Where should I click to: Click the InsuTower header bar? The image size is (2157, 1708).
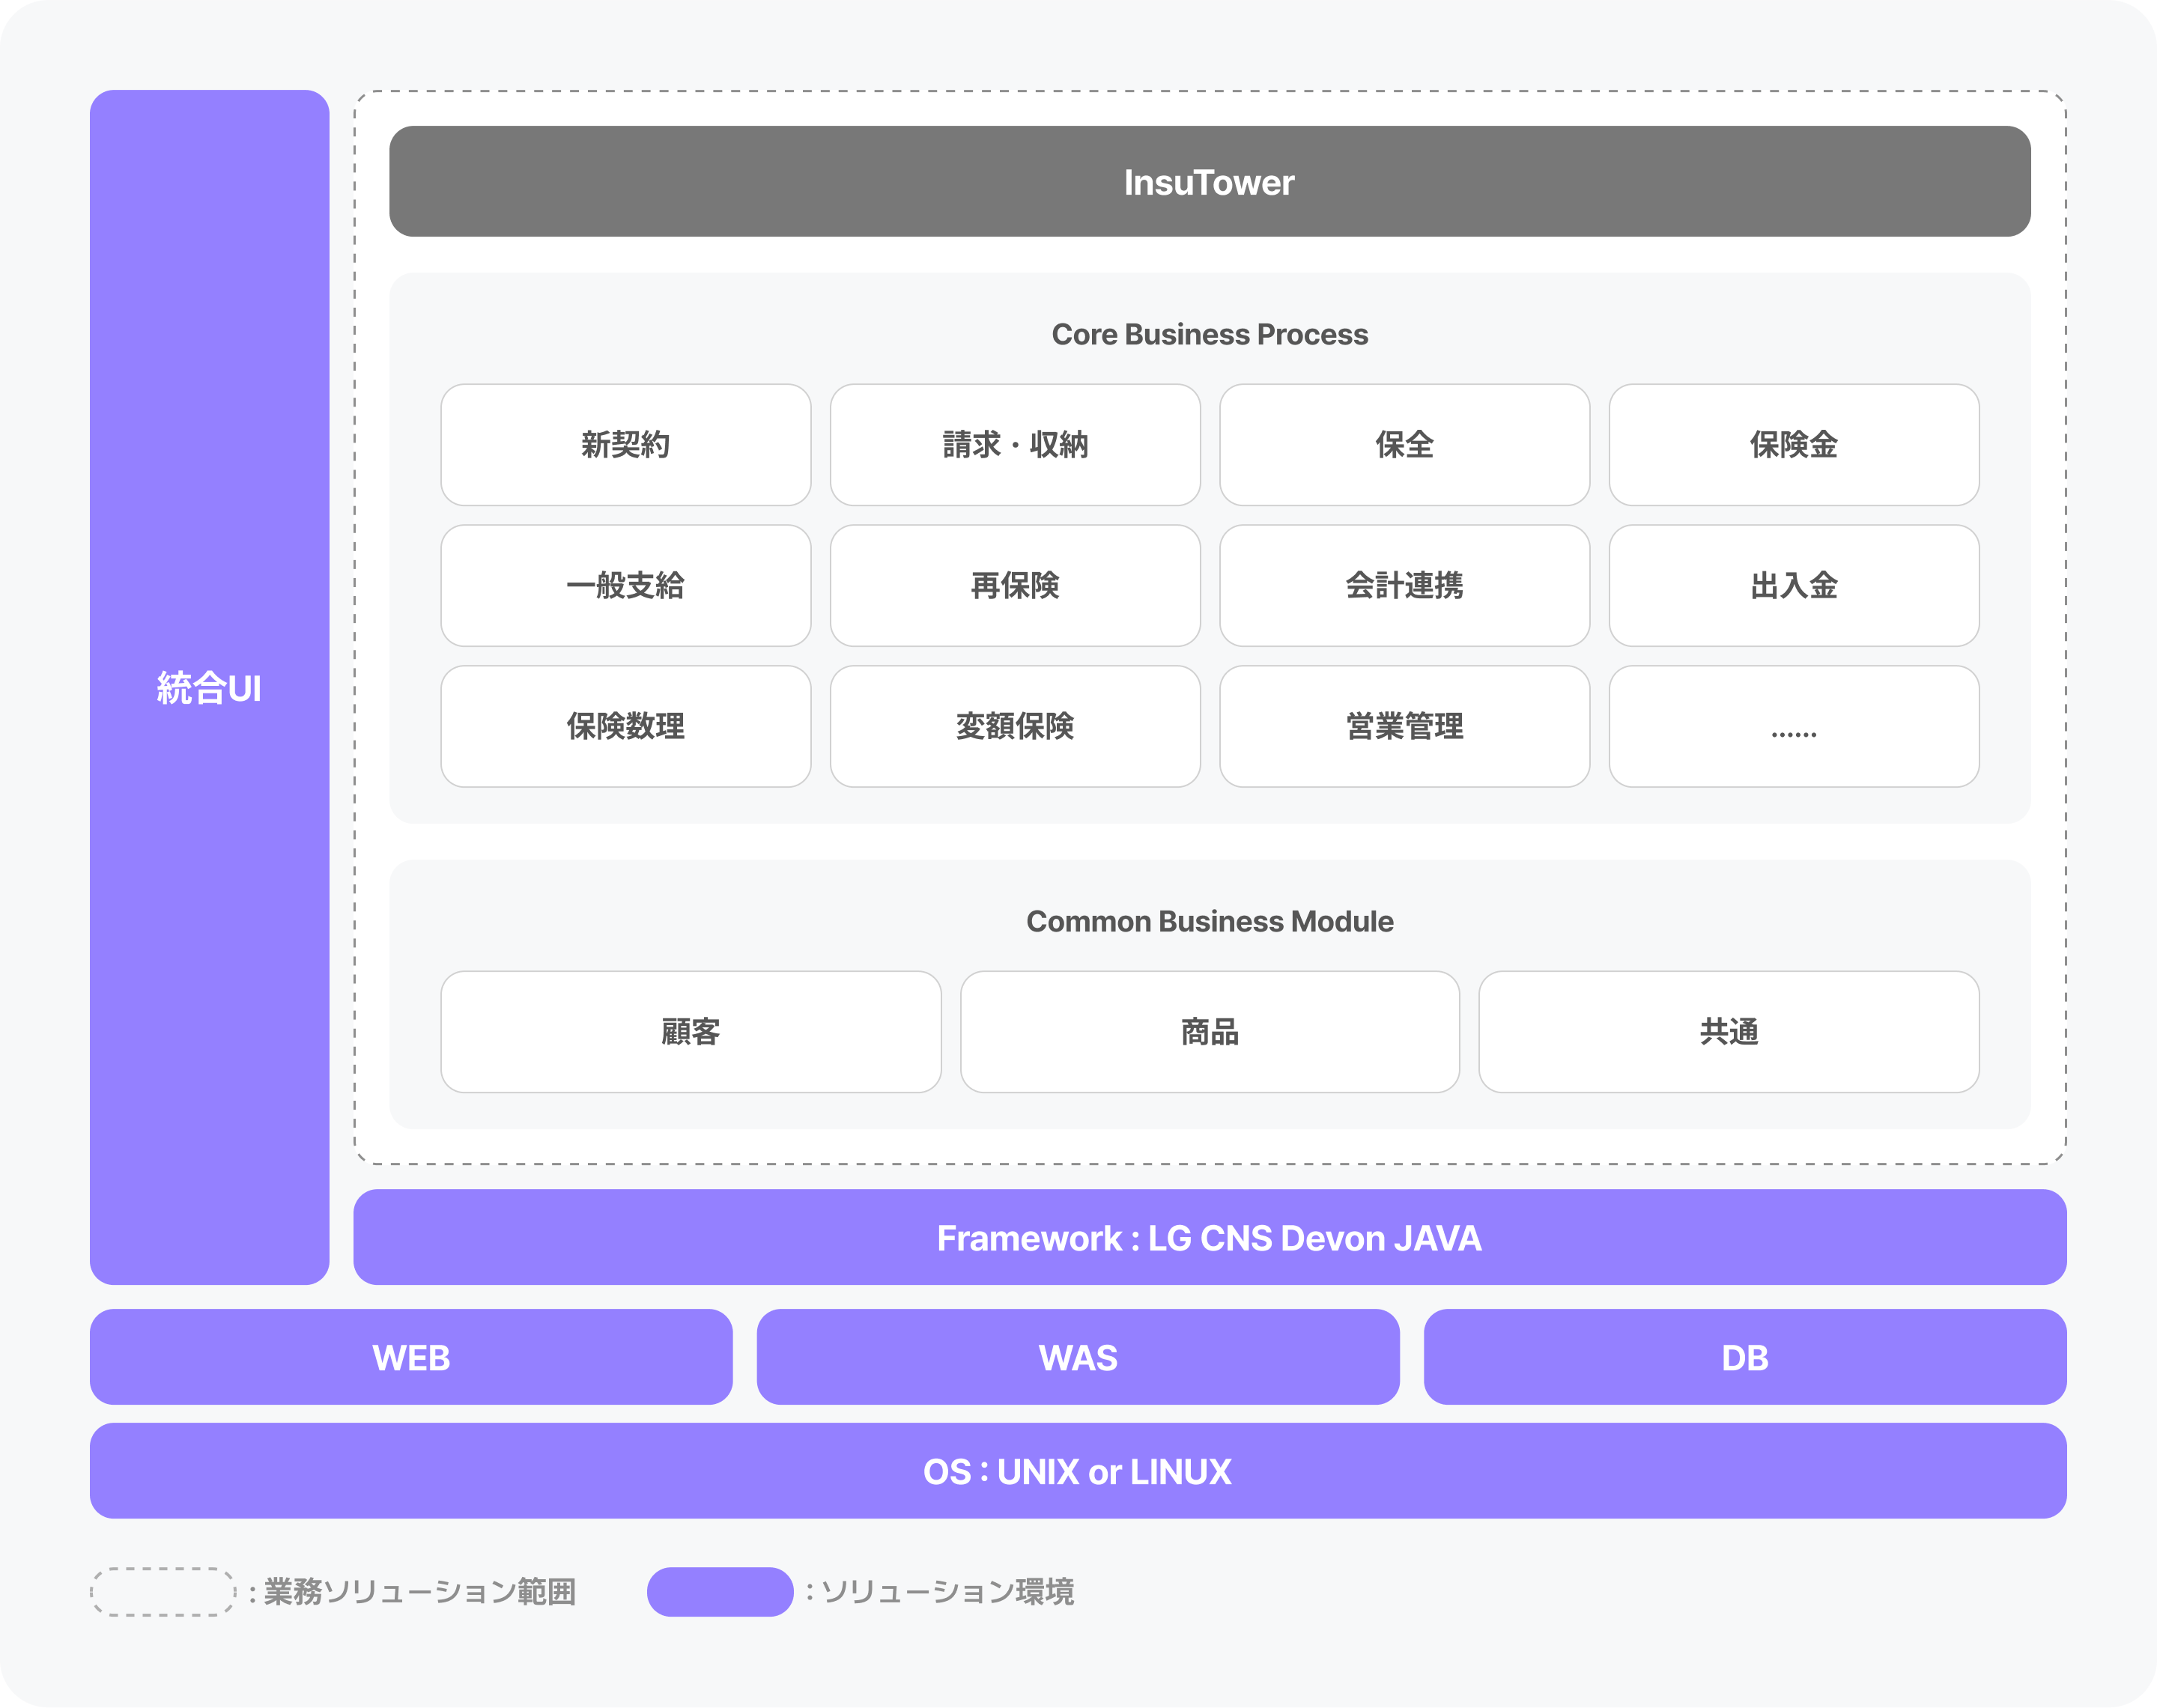[x=1209, y=182]
